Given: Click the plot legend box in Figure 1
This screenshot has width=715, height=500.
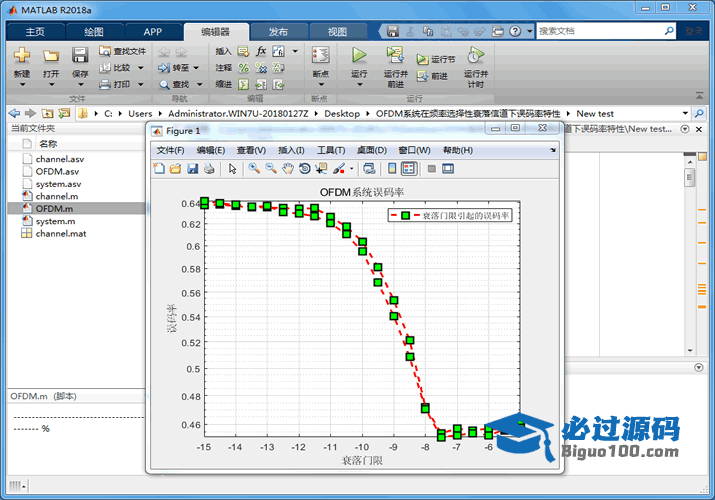Looking at the screenshot, I should [x=450, y=216].
